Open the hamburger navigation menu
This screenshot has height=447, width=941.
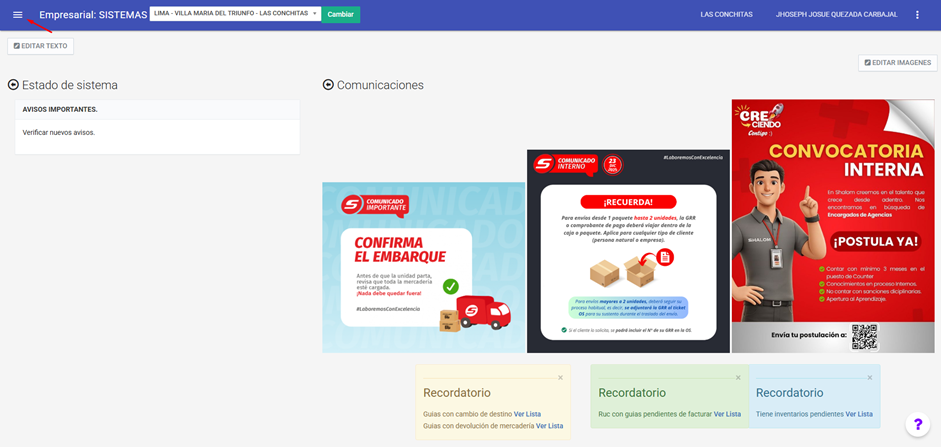pyautogui.click(x=17, y=15)
